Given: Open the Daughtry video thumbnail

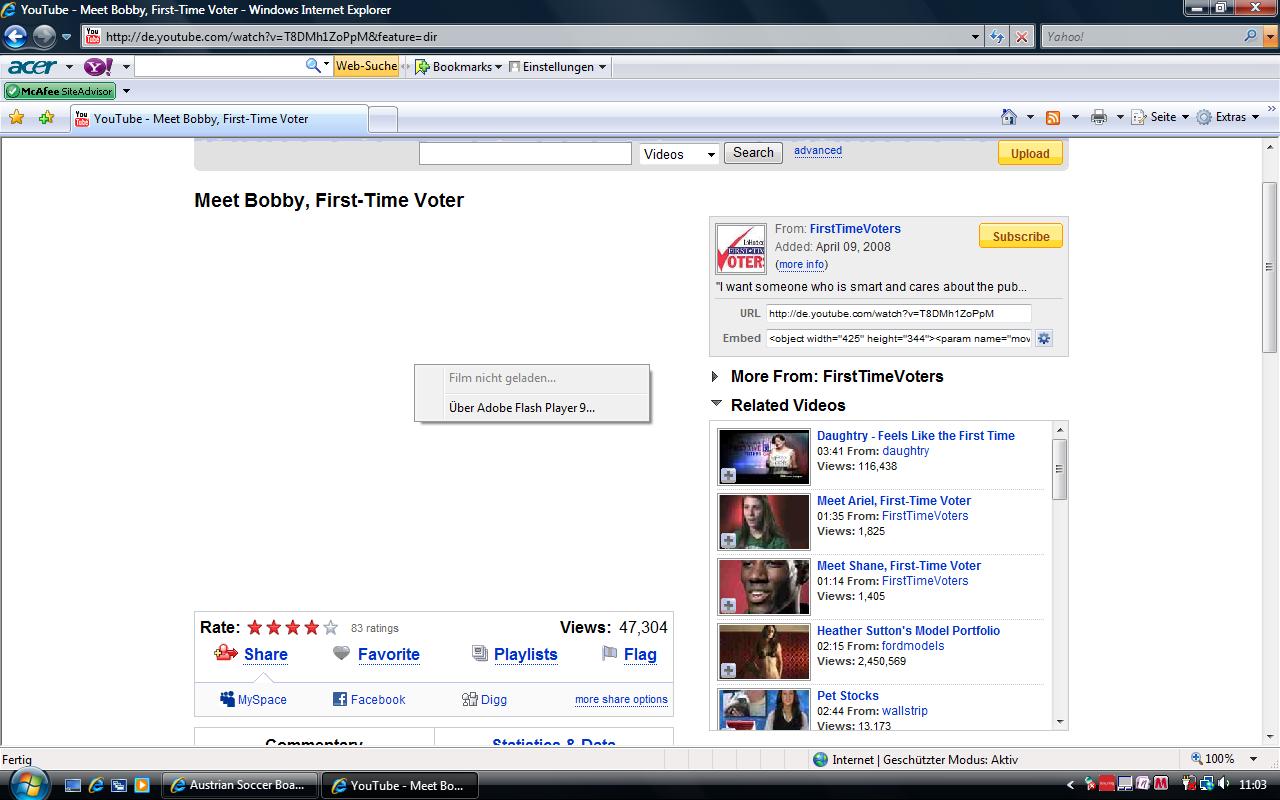Looking at the screenshot, I should click(x=764, y=457).
